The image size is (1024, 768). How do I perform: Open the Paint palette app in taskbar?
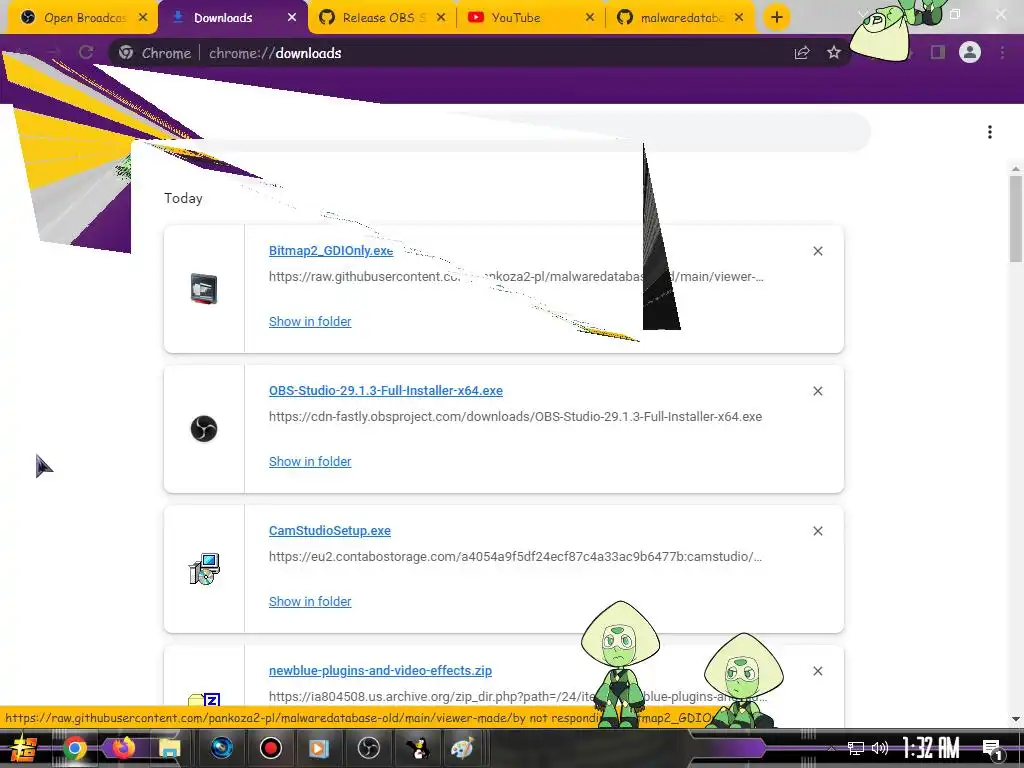(x=462, y=748)
